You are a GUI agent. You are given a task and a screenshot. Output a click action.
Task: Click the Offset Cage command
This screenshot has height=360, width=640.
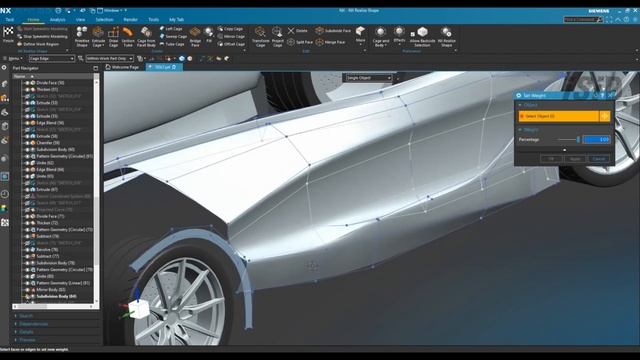coord(231,44)
